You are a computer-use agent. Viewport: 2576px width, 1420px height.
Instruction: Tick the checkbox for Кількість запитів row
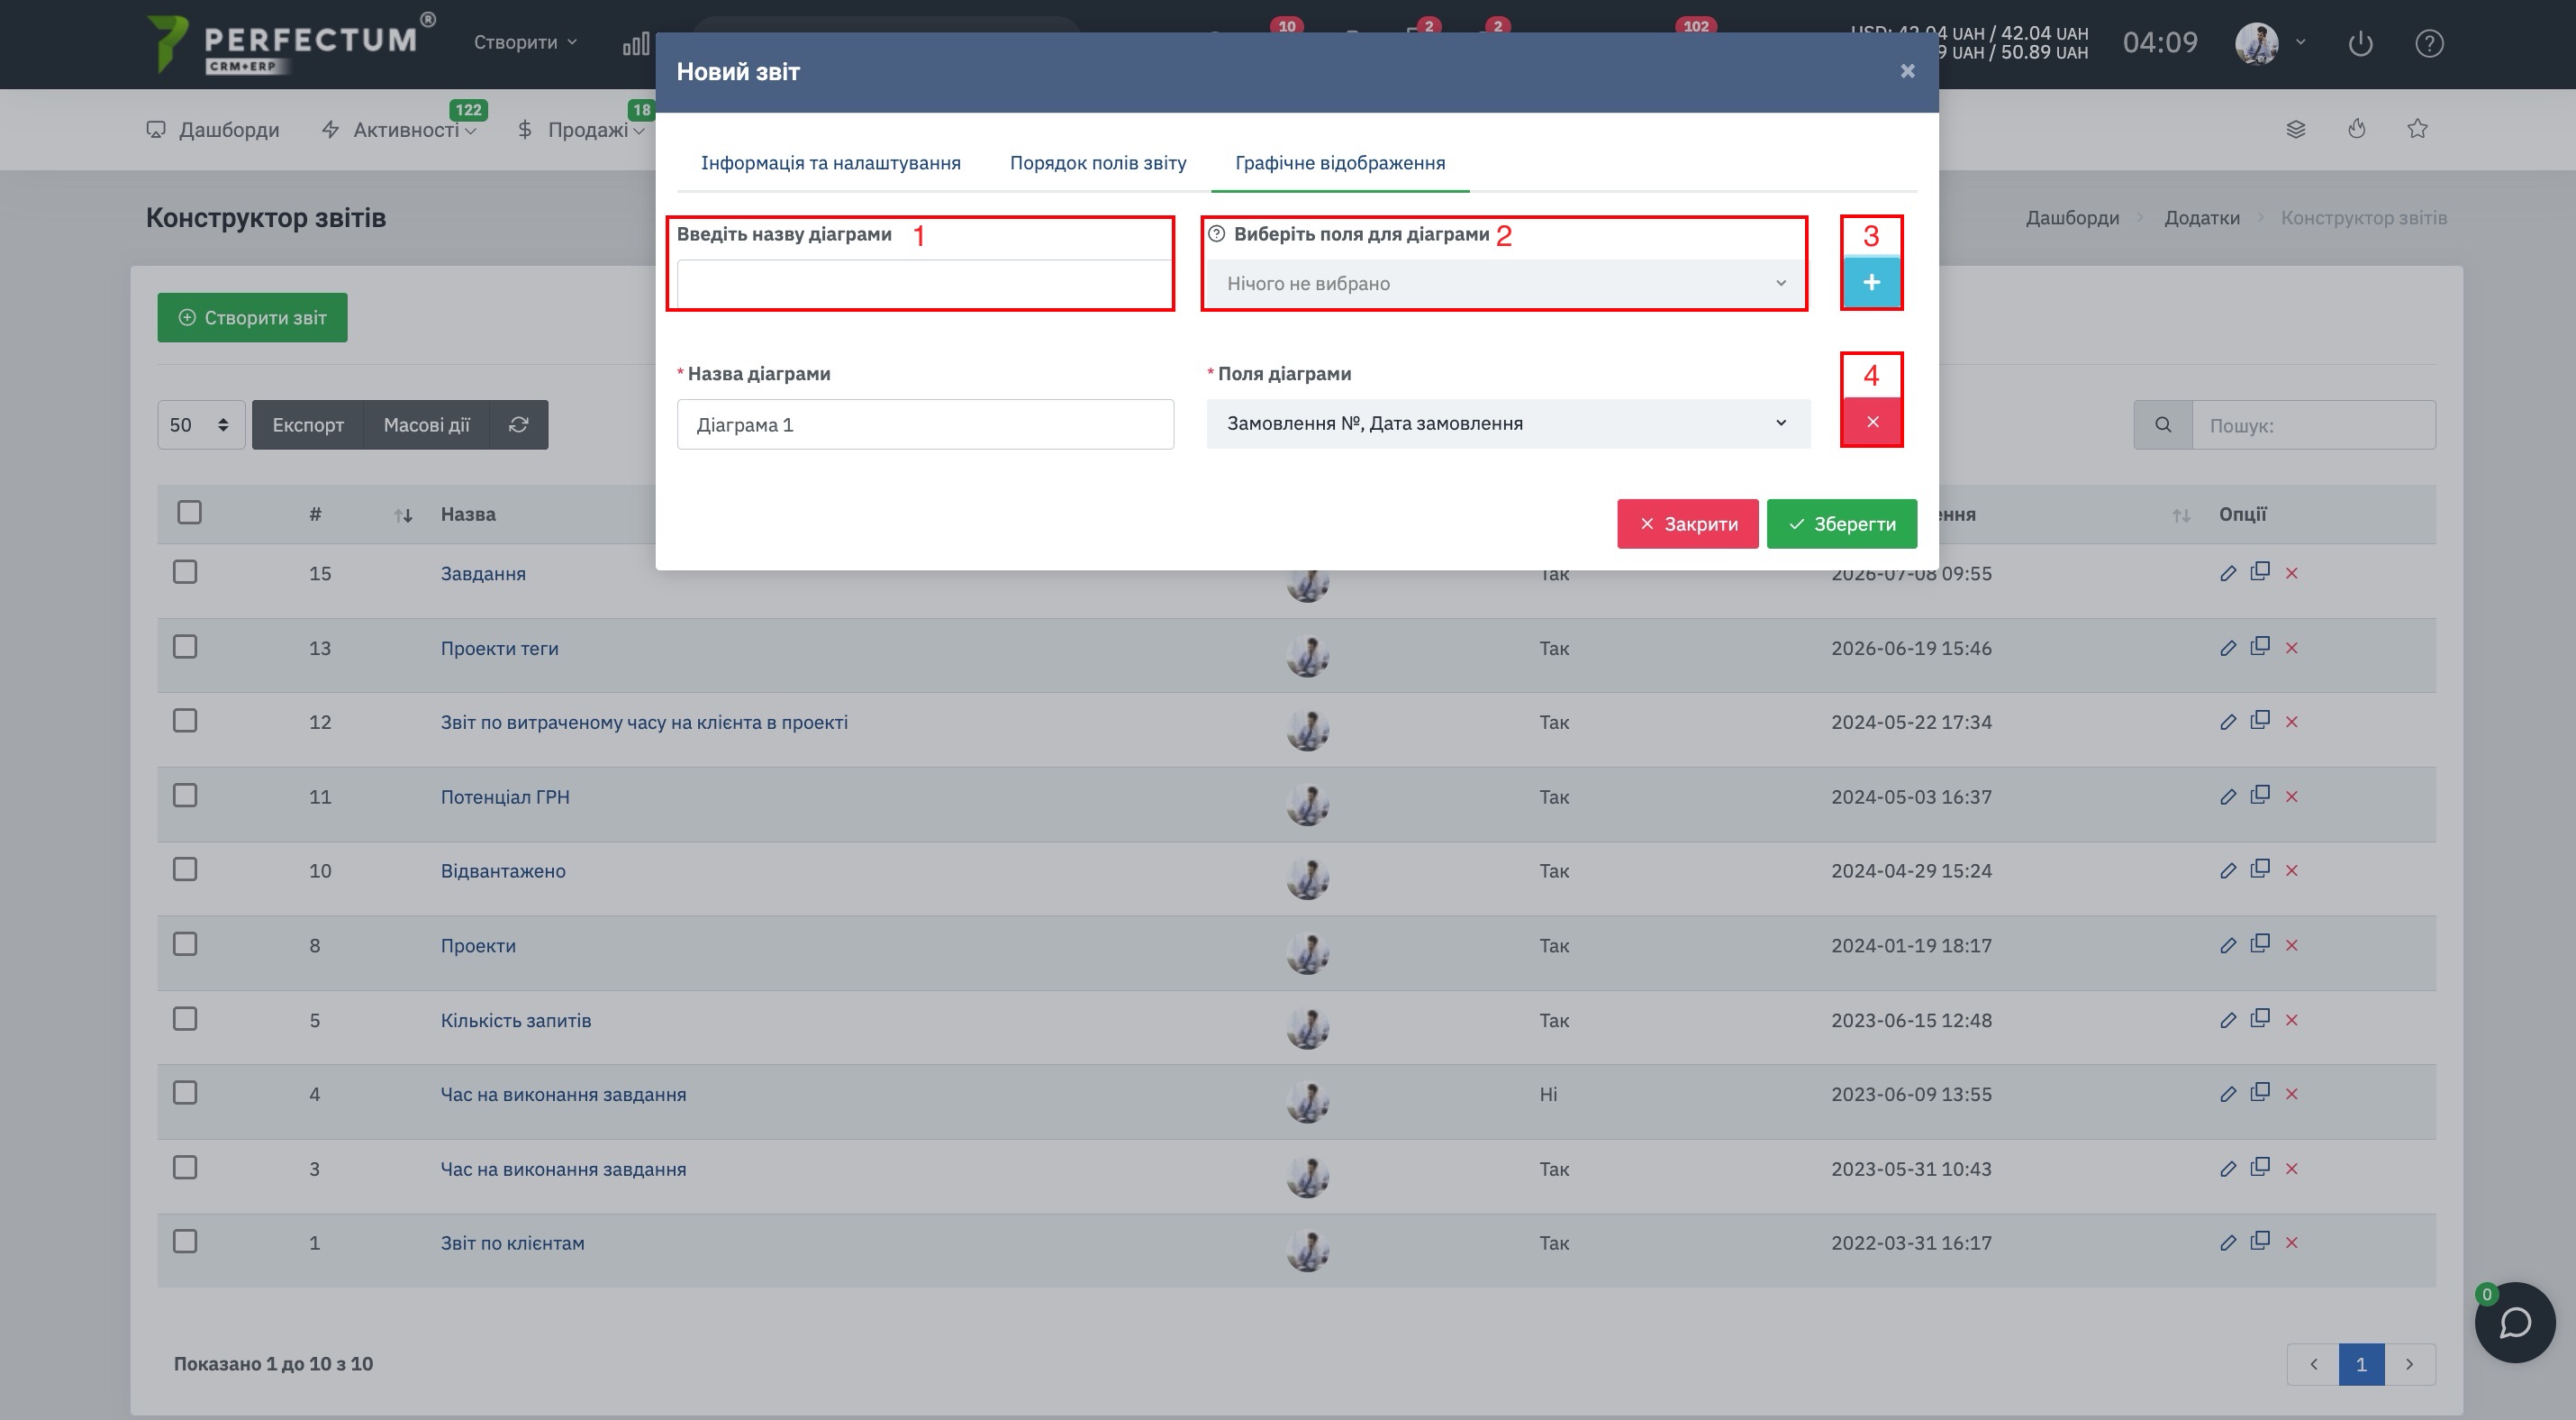(185, 1019)
